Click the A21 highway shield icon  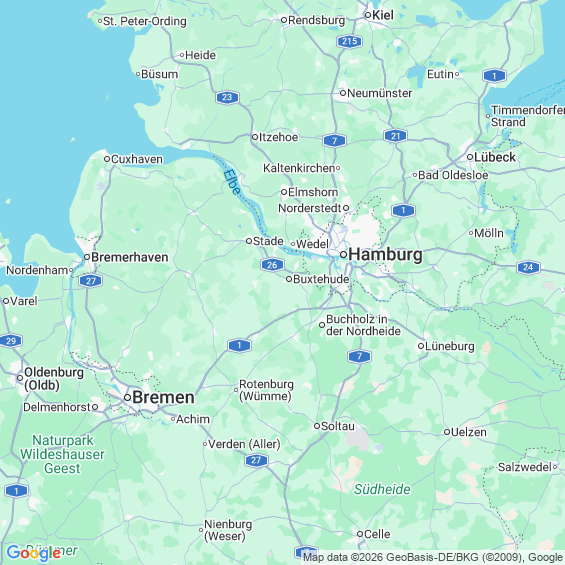396,136
